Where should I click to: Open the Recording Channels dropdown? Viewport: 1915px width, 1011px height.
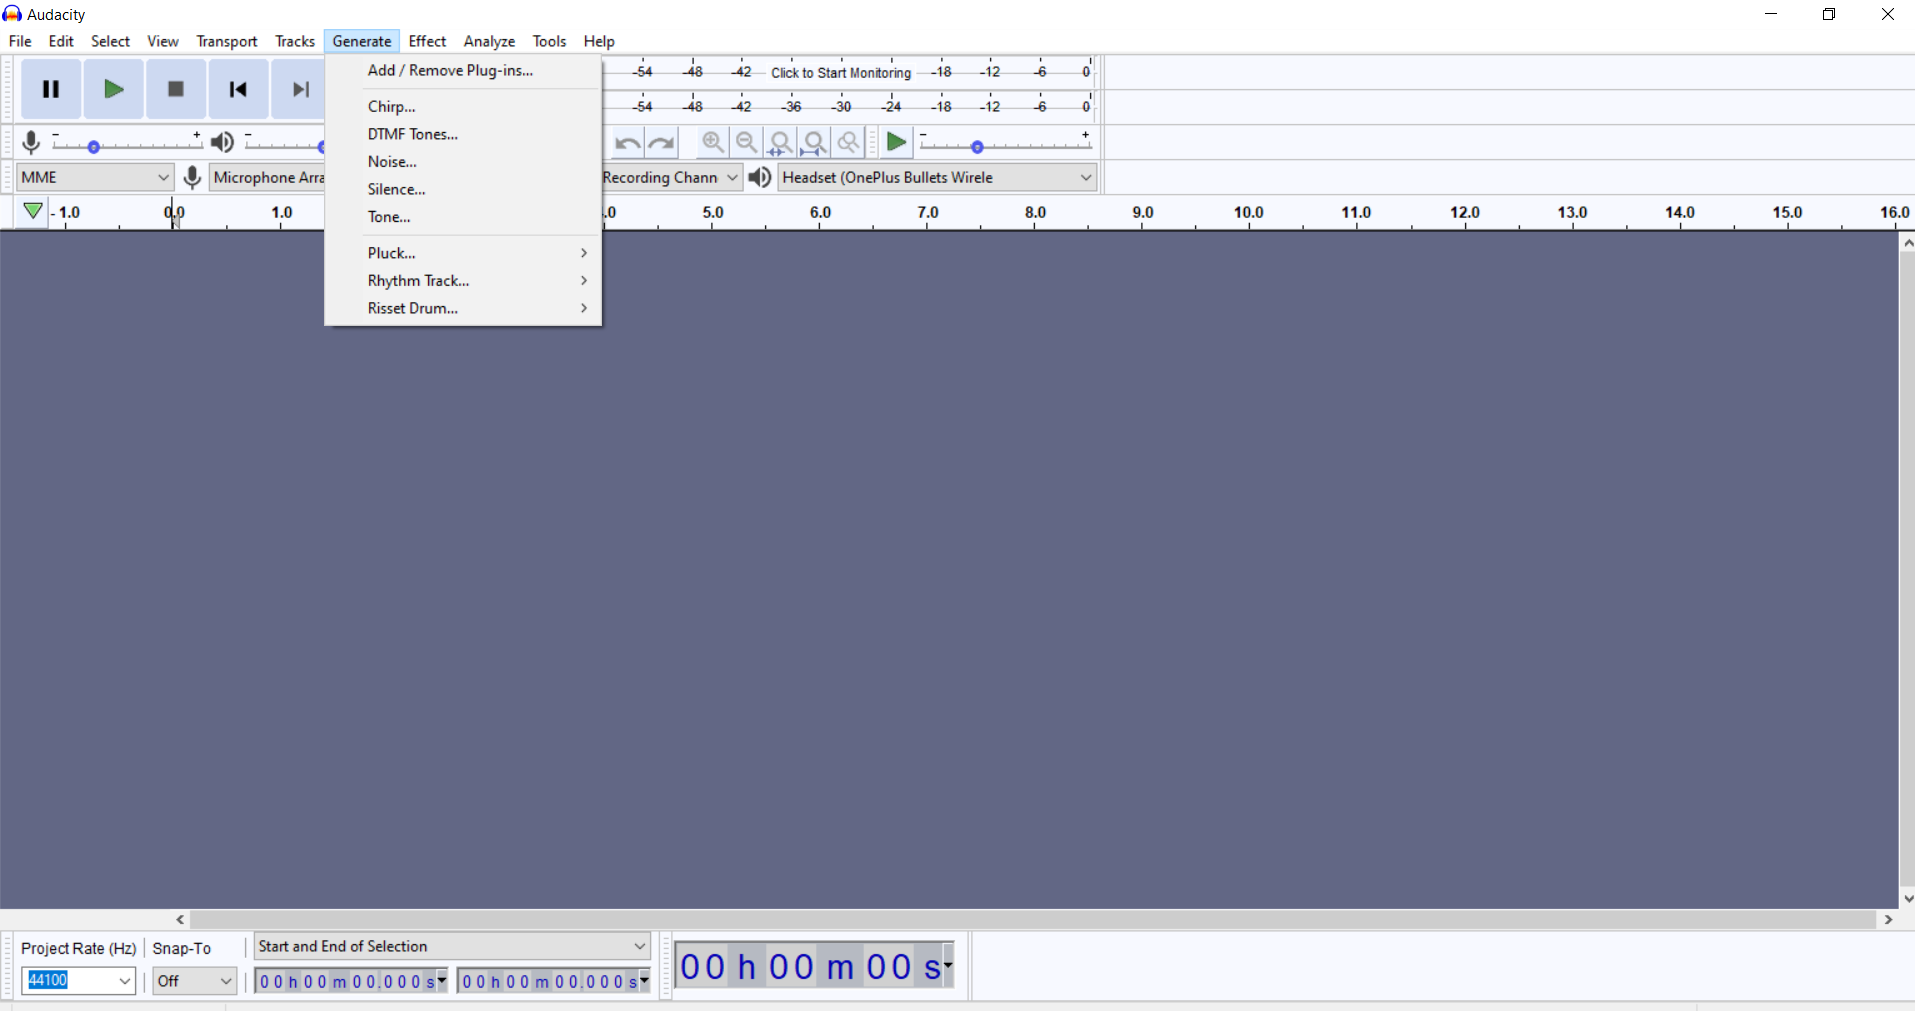[671, 178]
